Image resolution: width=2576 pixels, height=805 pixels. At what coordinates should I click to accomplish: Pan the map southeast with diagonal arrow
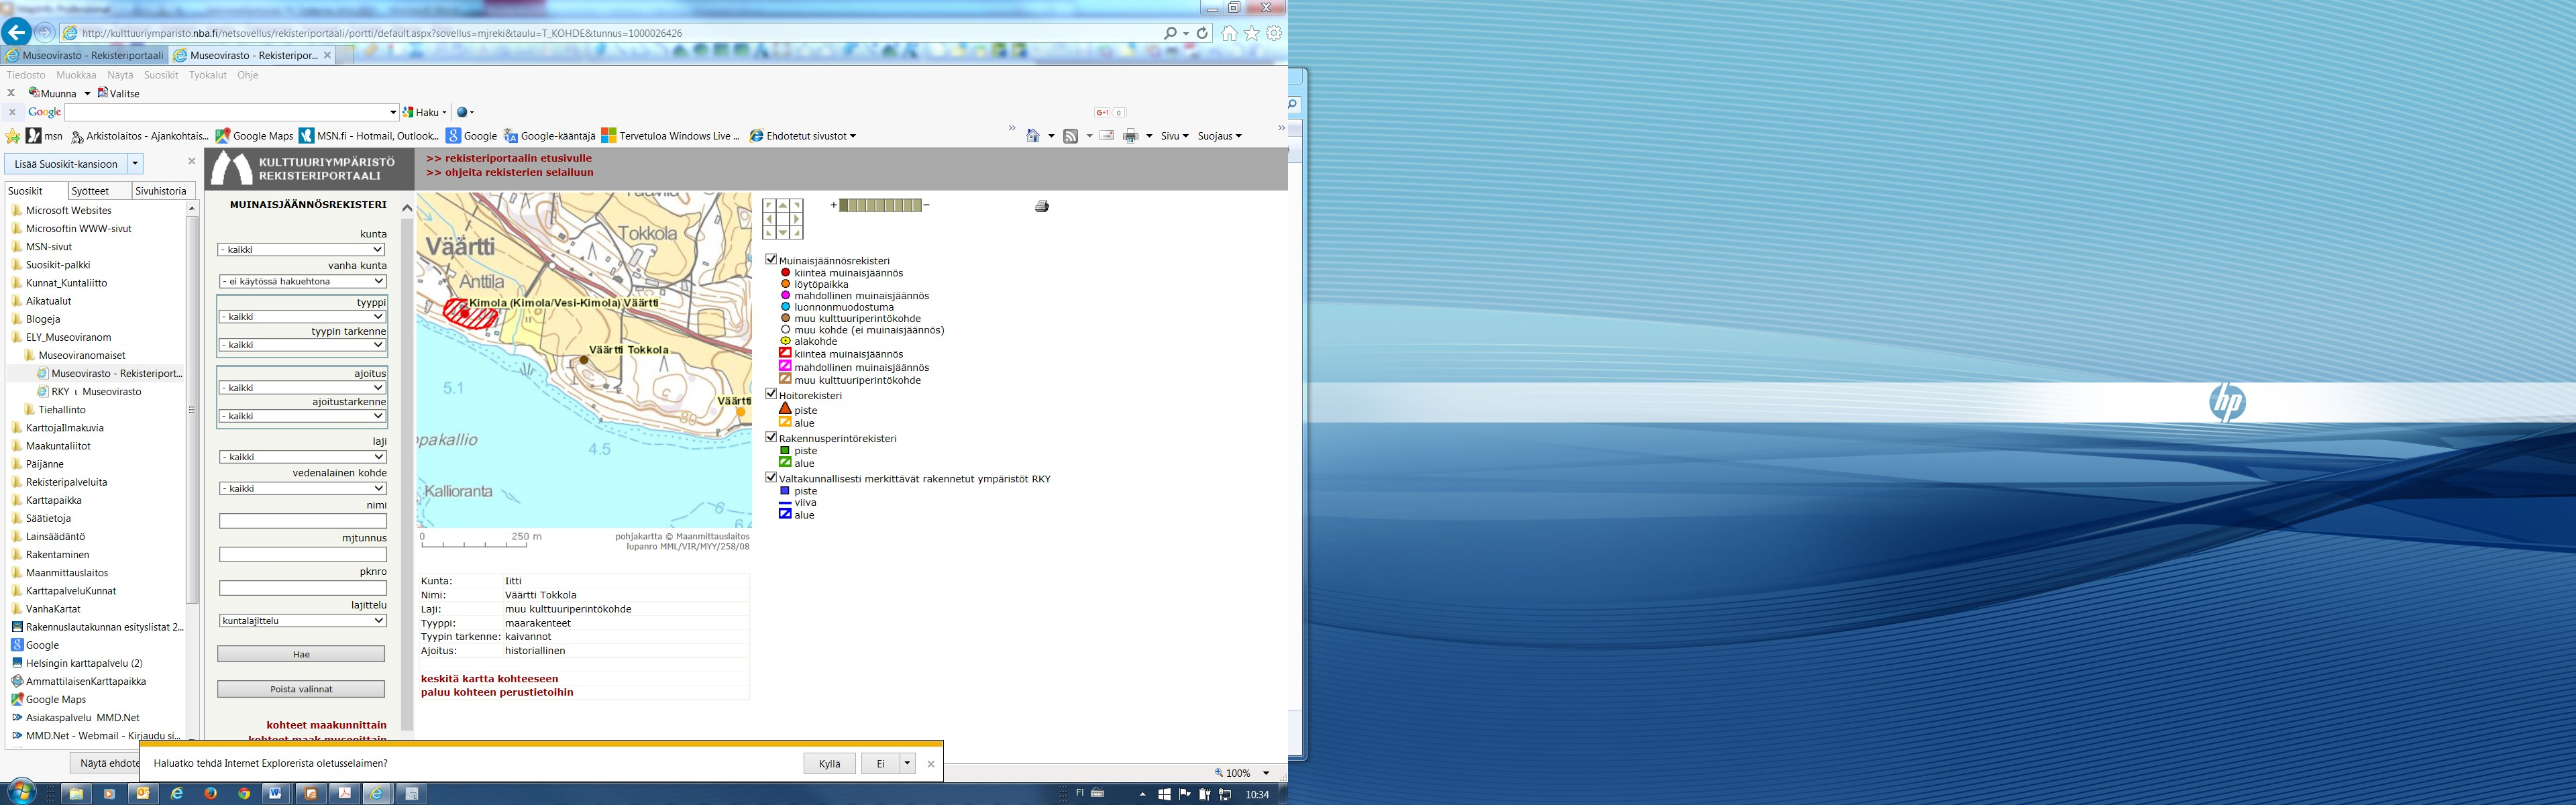point(797,233)
